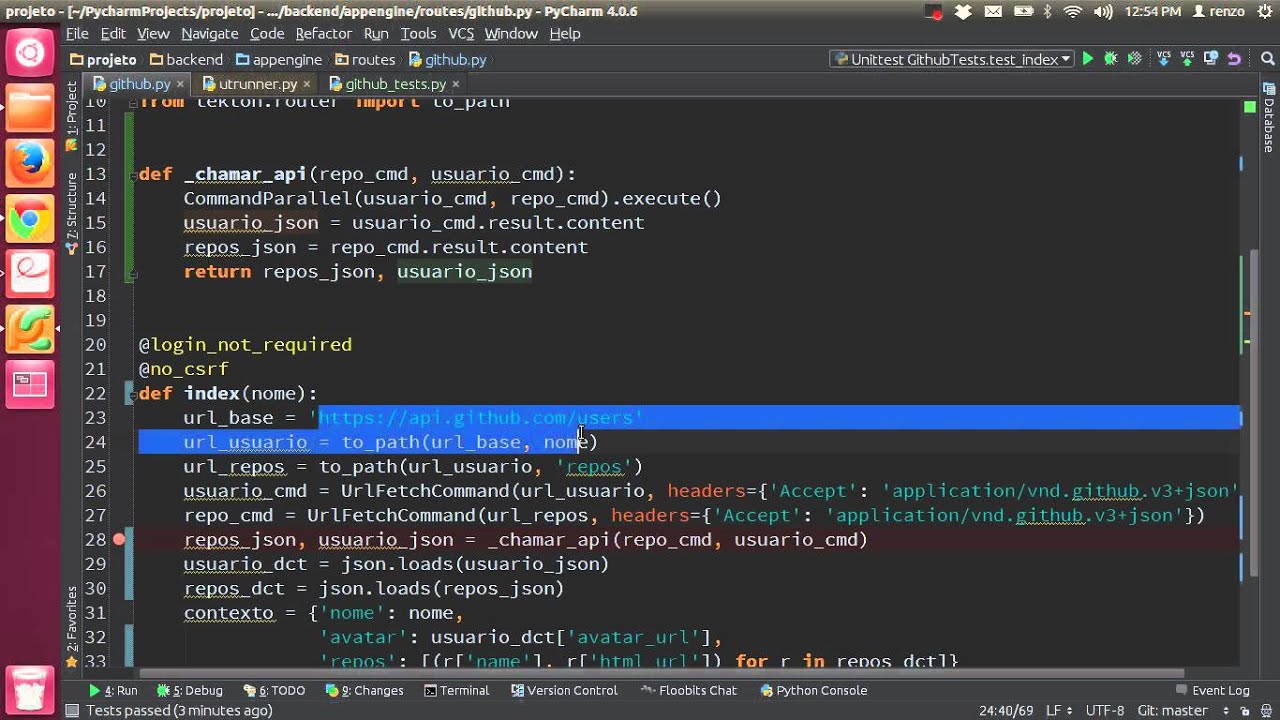Image resolution: width=1280 pixels, height=720 pixels.
Task: Open the run configuration dropdown
Action: tap(951, 60)
